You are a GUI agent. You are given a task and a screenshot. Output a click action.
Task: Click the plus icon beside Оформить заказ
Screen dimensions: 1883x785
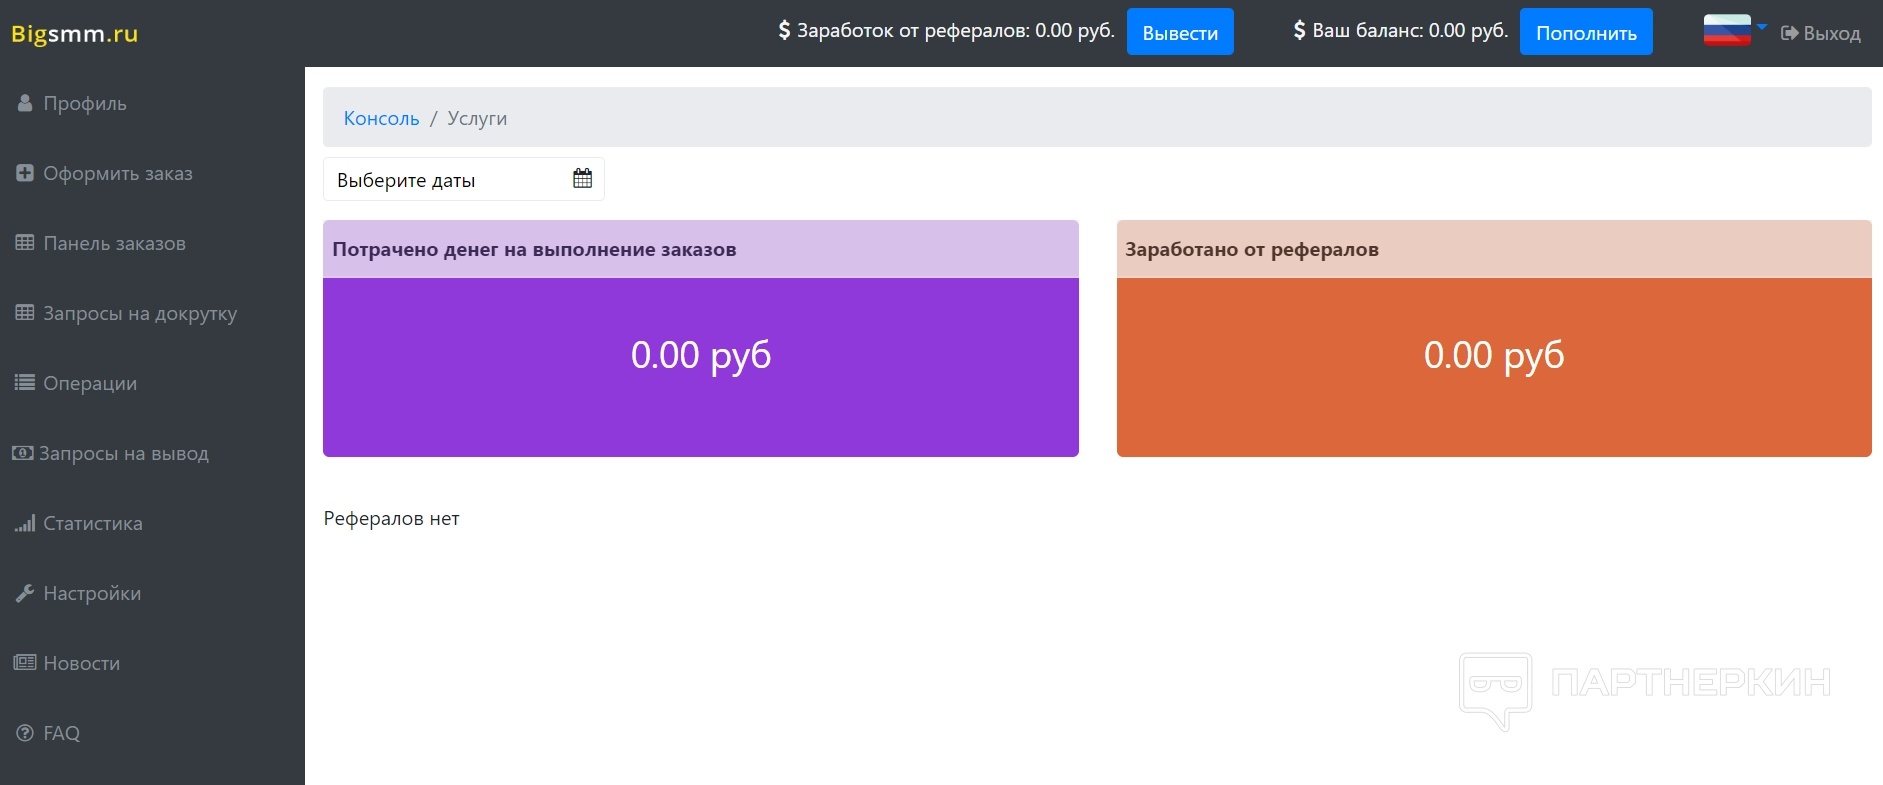tap(25, 173)
